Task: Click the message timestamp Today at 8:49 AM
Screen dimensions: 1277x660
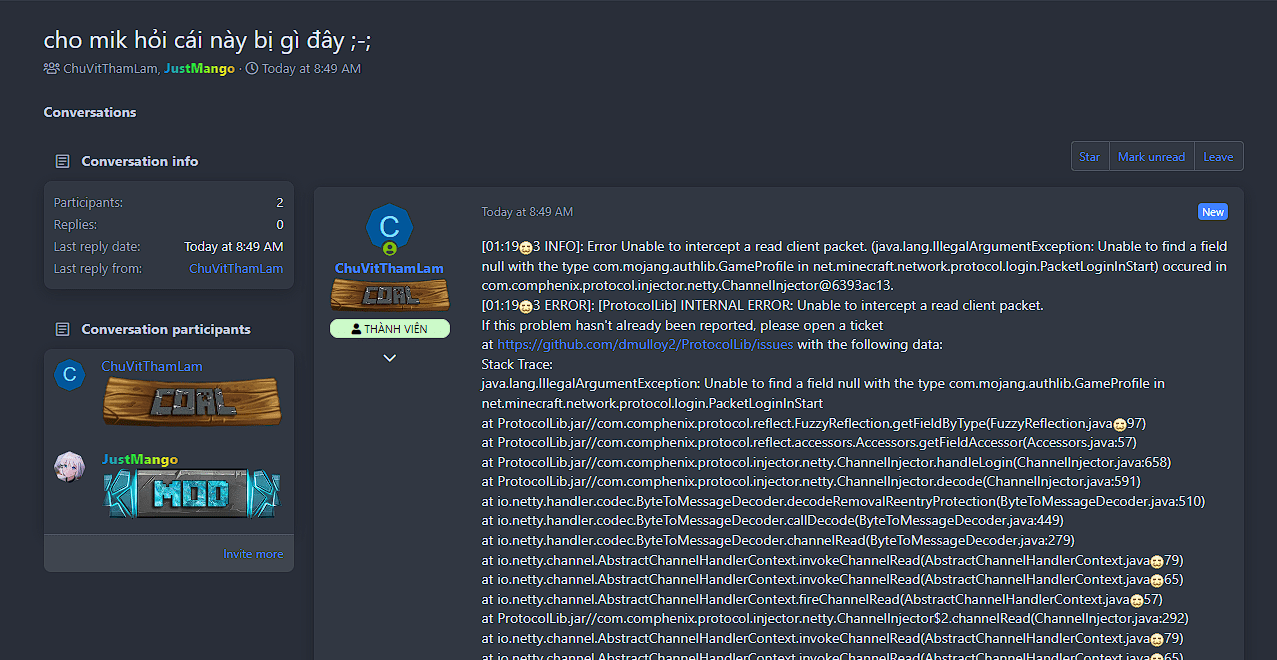Action: click(x=527, y=212)
